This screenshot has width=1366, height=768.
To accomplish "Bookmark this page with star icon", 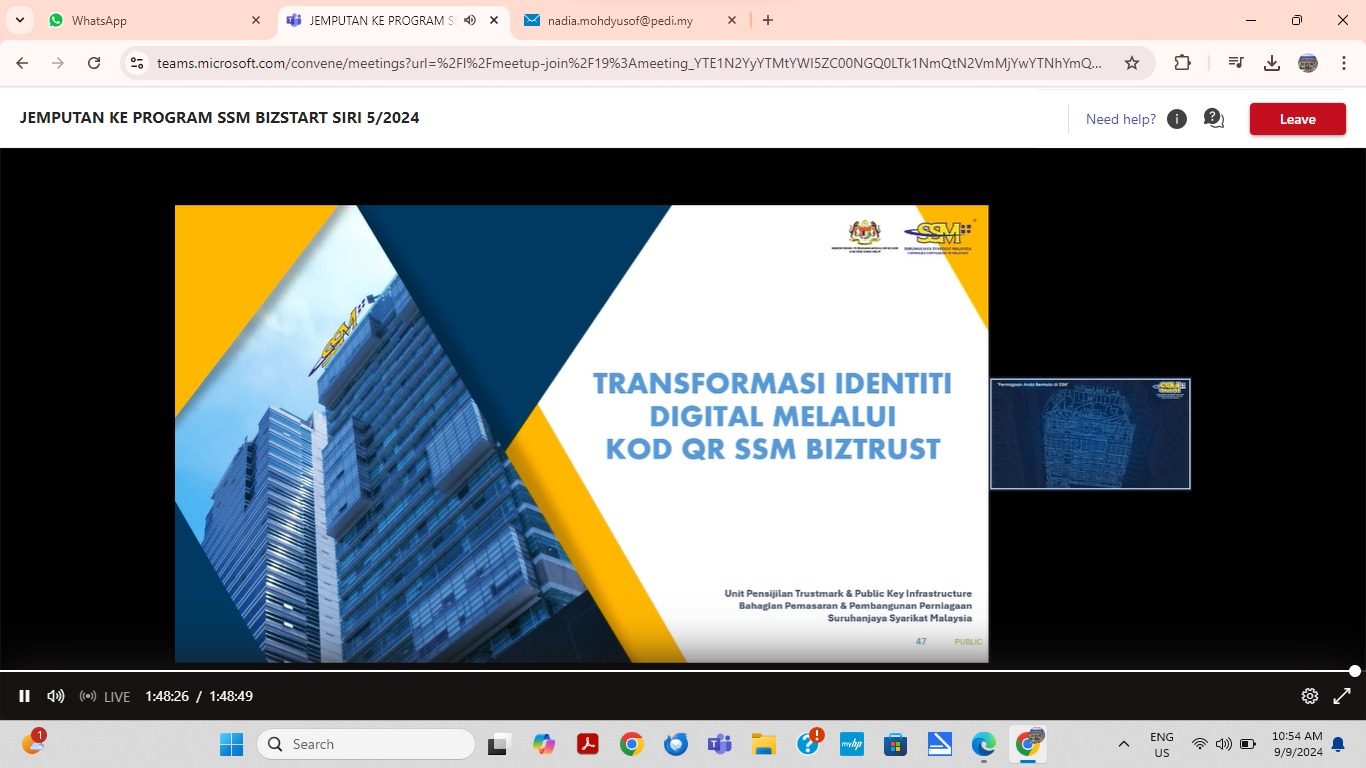I will 1132,63.
